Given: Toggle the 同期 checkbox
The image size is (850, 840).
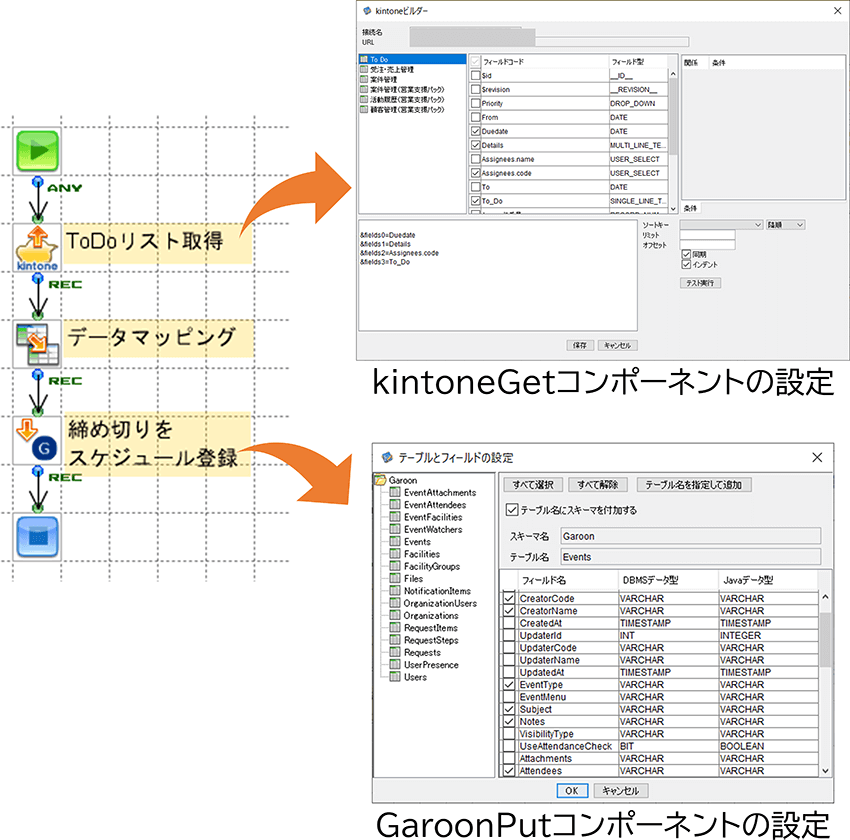Looking at the screenshot, I should [x=686, y=254].
